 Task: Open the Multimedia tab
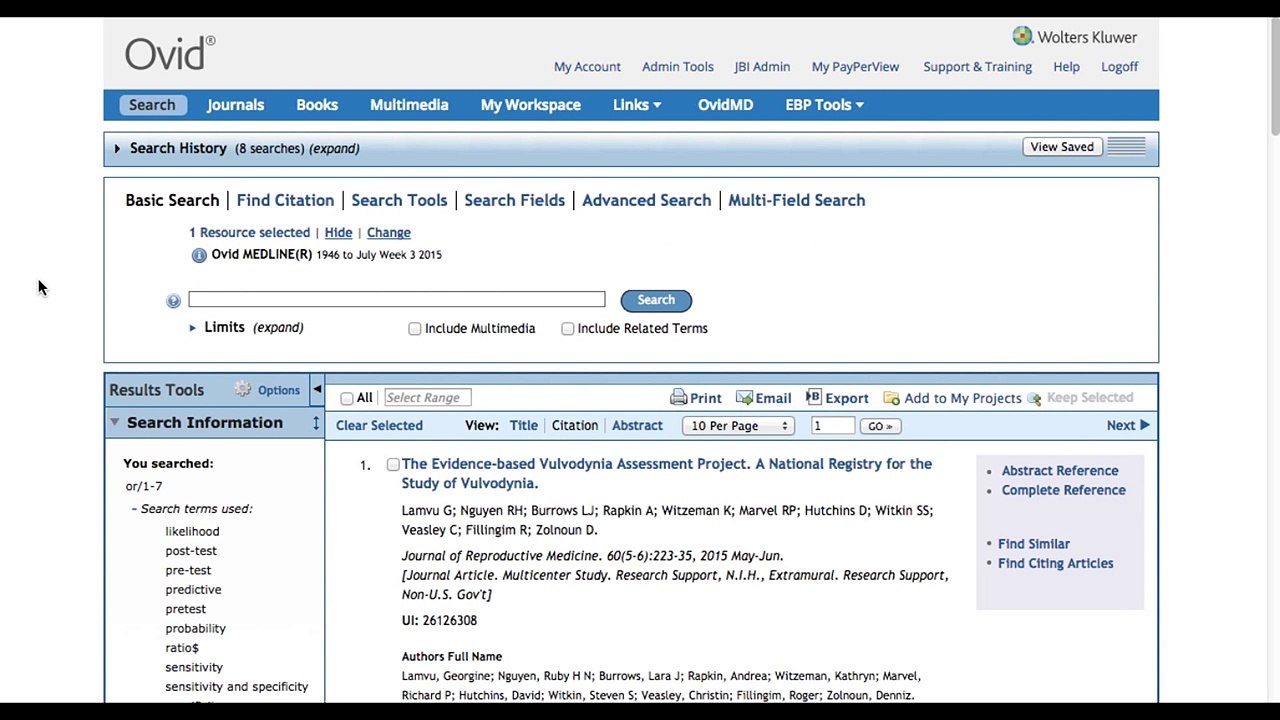pos(409,105)
